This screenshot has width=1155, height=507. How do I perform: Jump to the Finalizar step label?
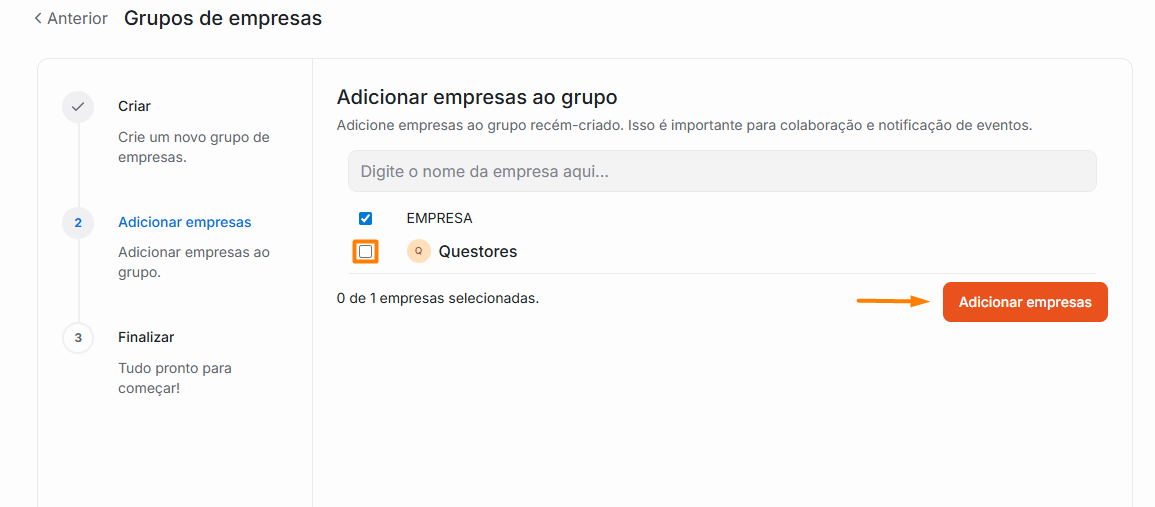coord(146,337)
